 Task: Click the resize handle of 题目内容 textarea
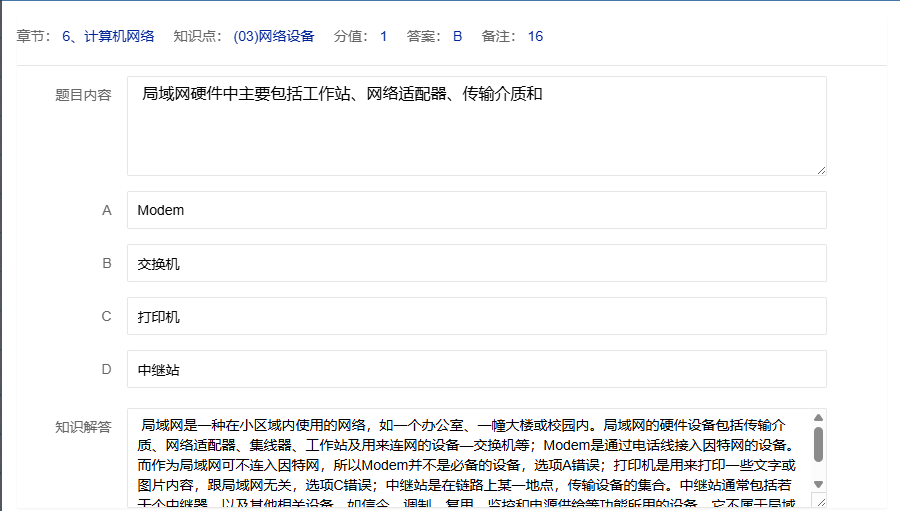(x=821, y=170)
